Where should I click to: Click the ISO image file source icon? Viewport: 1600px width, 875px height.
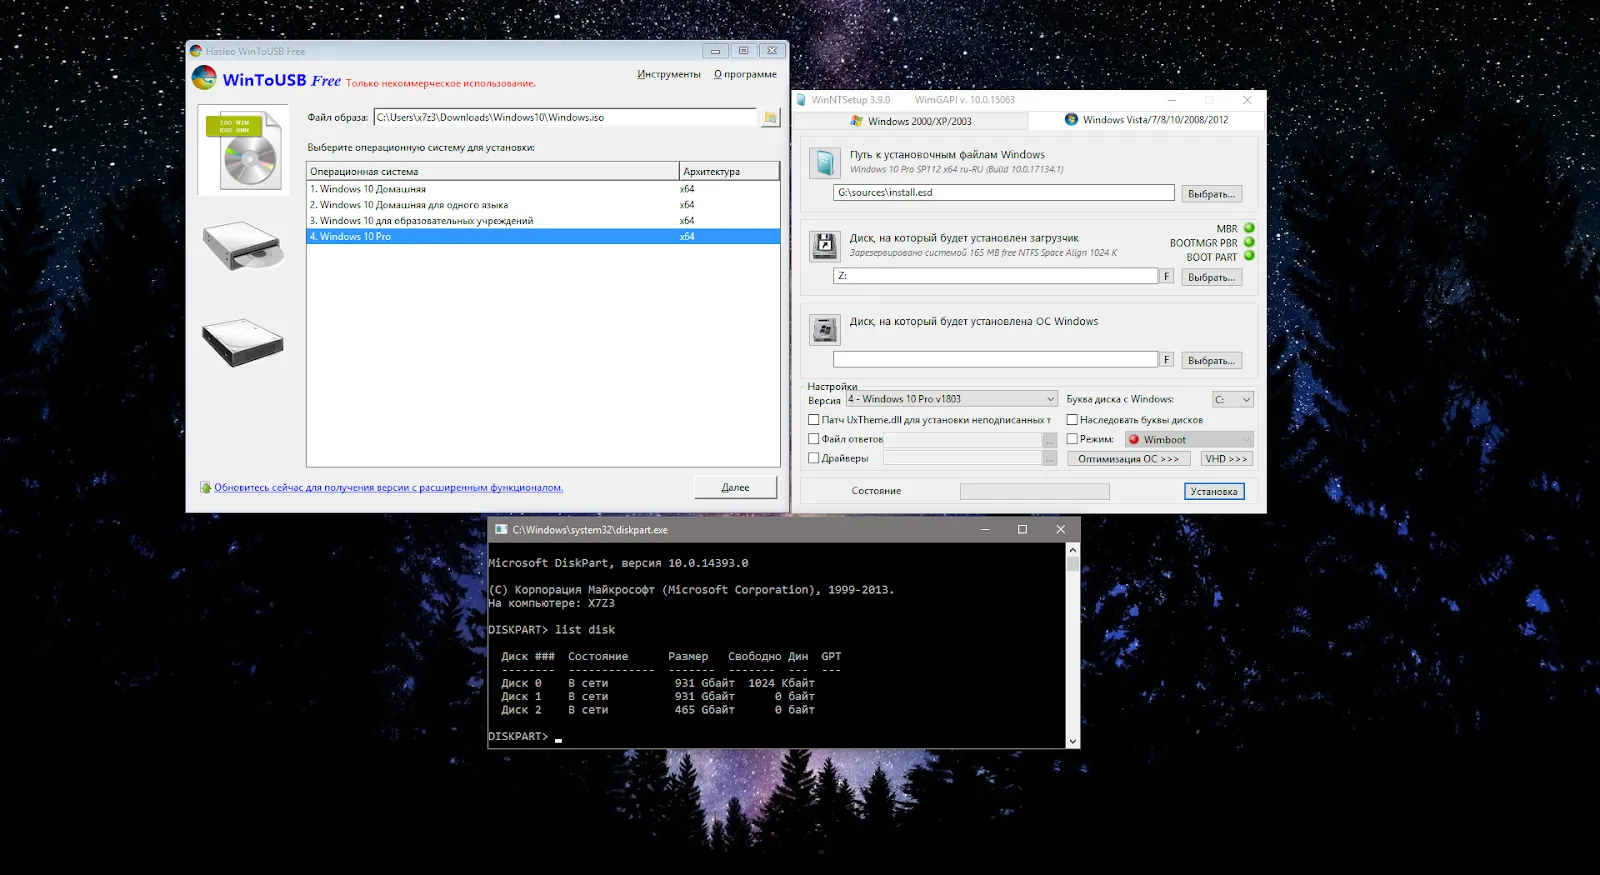242,150
